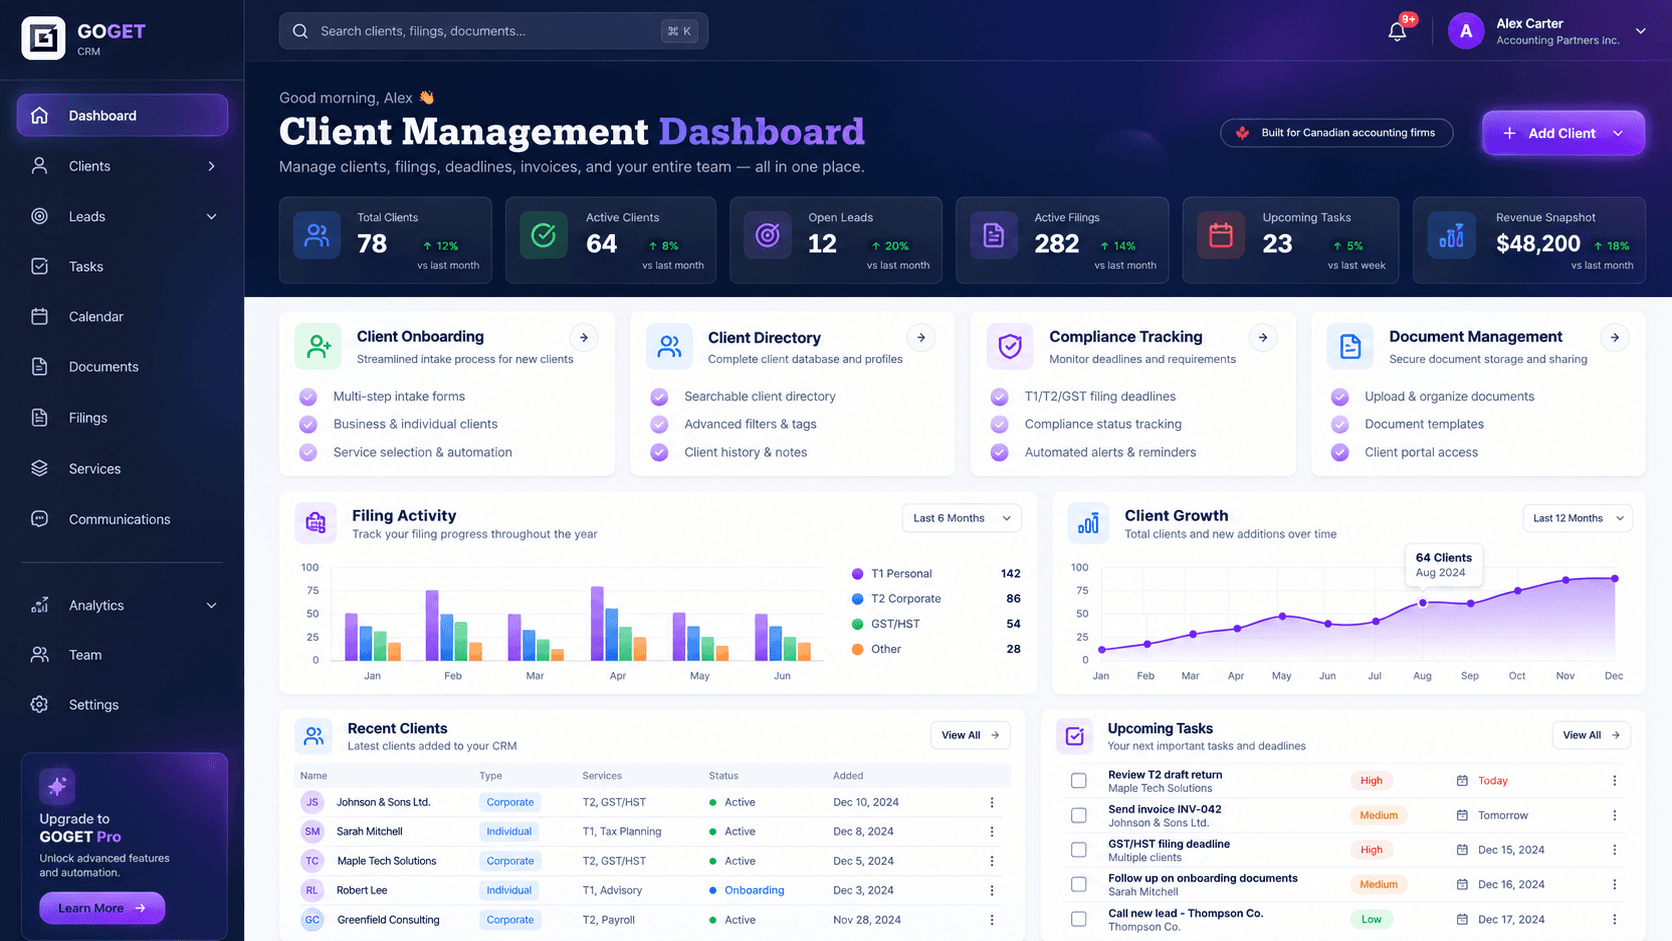Open the Alex Carter account dropdown
1672x941 pixels.
click(x=1641, y=31)
